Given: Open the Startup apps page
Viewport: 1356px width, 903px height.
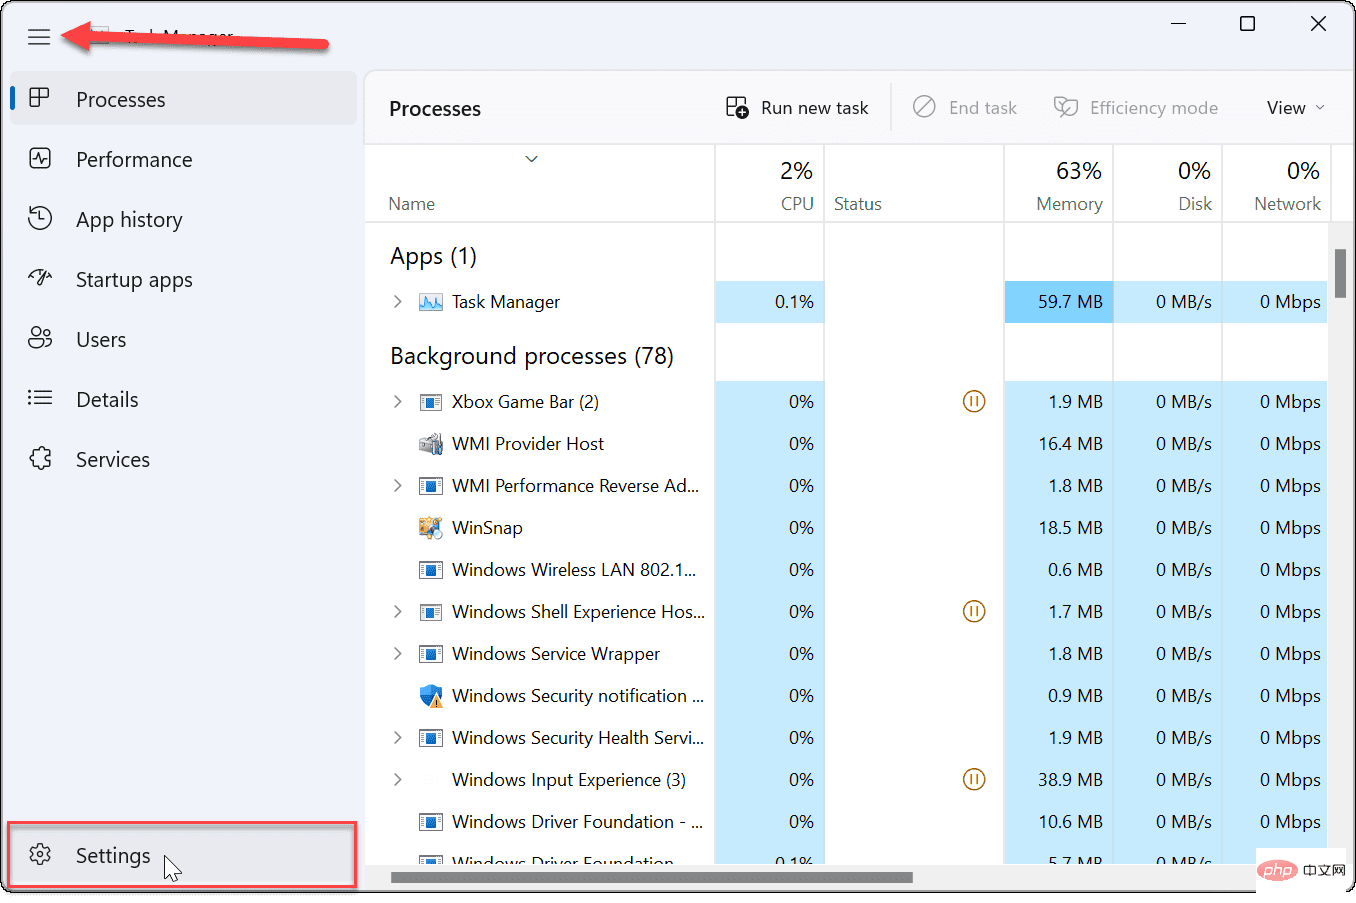Looking at the screenshot, I should (x=184, y=278).
